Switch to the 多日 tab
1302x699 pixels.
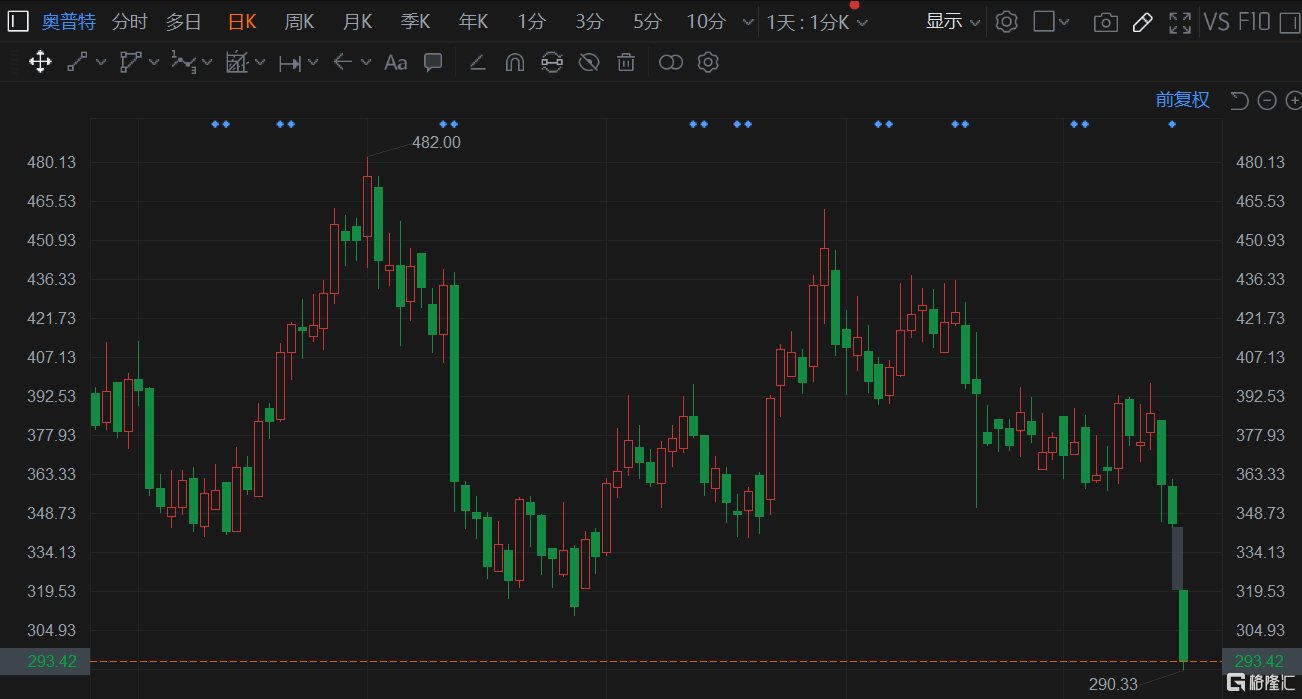pos(183,21)
